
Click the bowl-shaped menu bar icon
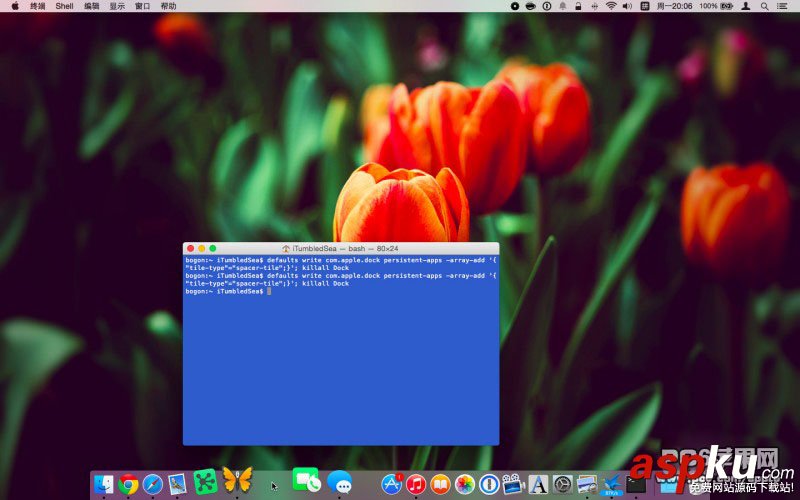[531, 6]
